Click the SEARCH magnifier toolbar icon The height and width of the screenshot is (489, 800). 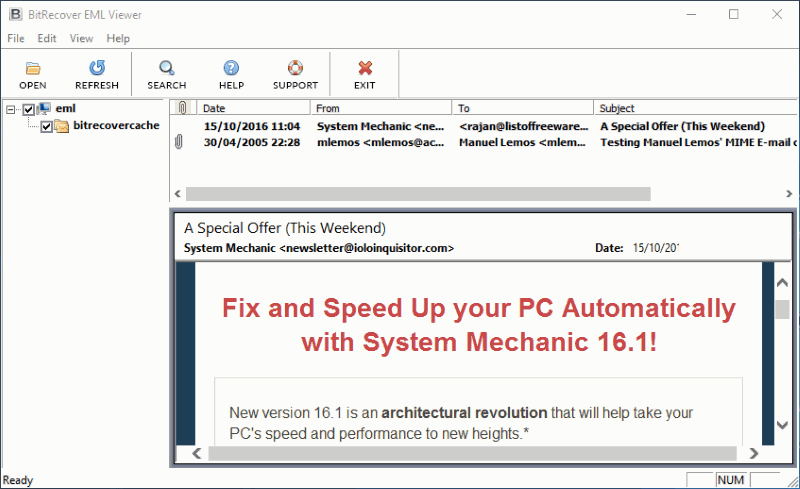pyautogui.click(x=166, y=68)
